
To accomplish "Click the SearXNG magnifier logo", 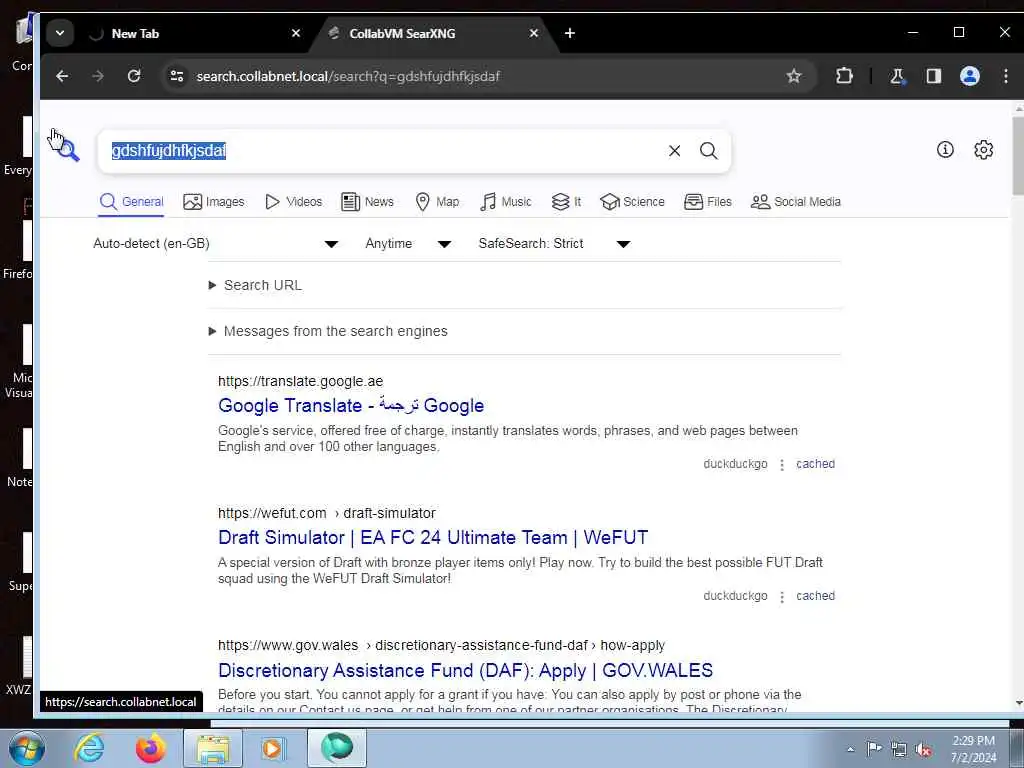I will click(x=67, y=150).
